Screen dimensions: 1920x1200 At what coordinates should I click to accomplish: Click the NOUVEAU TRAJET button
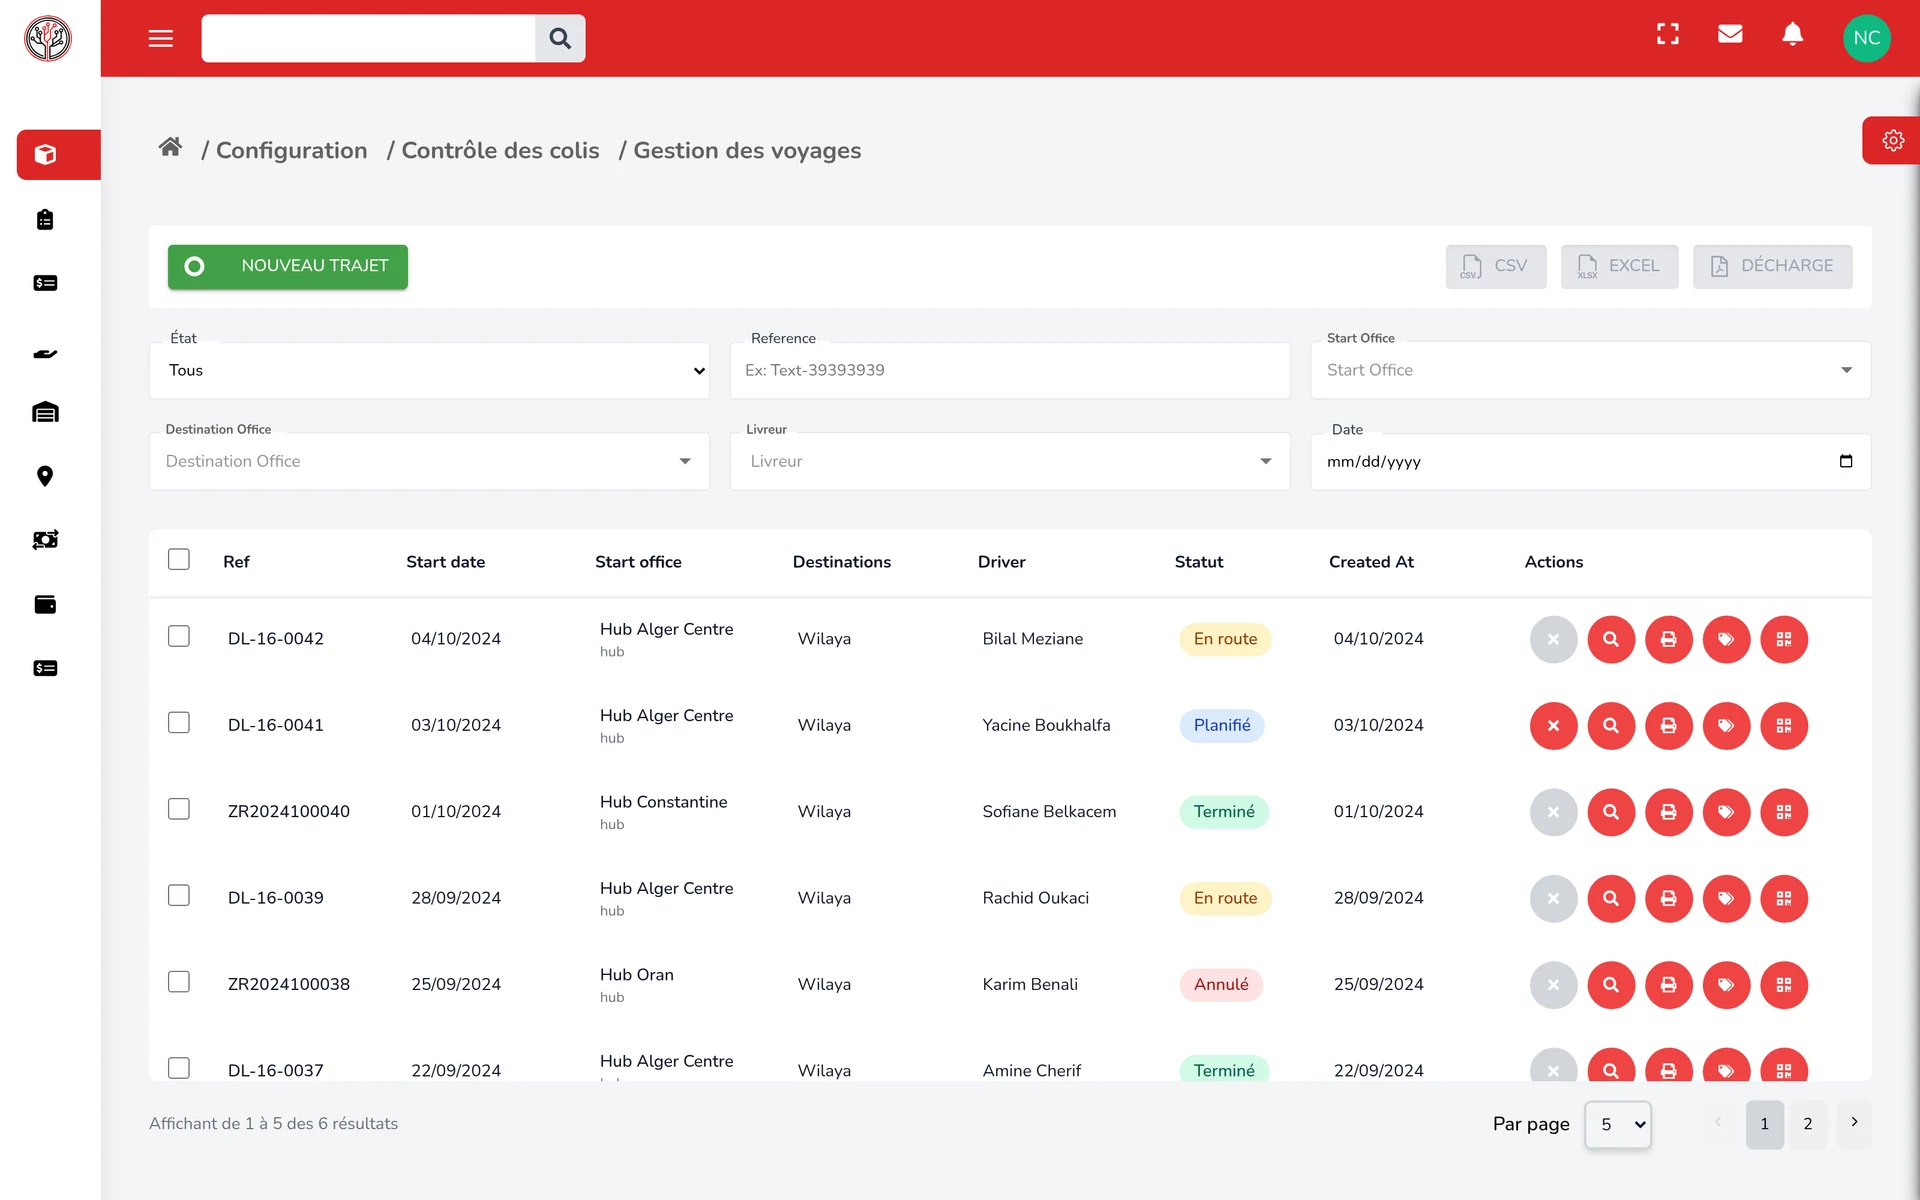[288, 267]
